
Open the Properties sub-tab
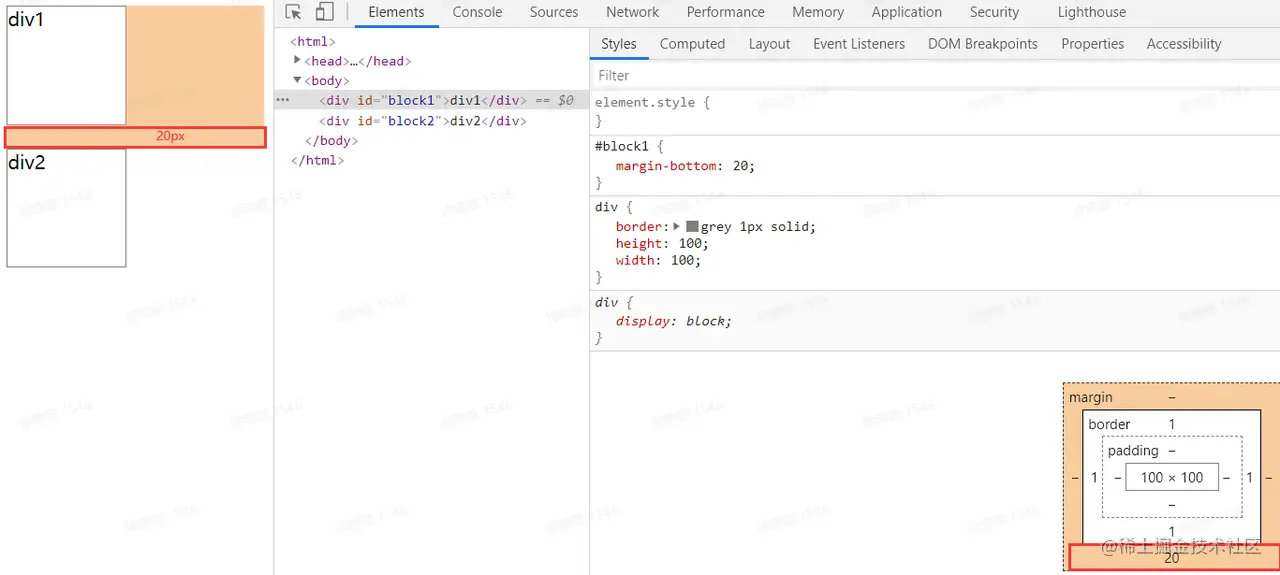click(1092, 44)
